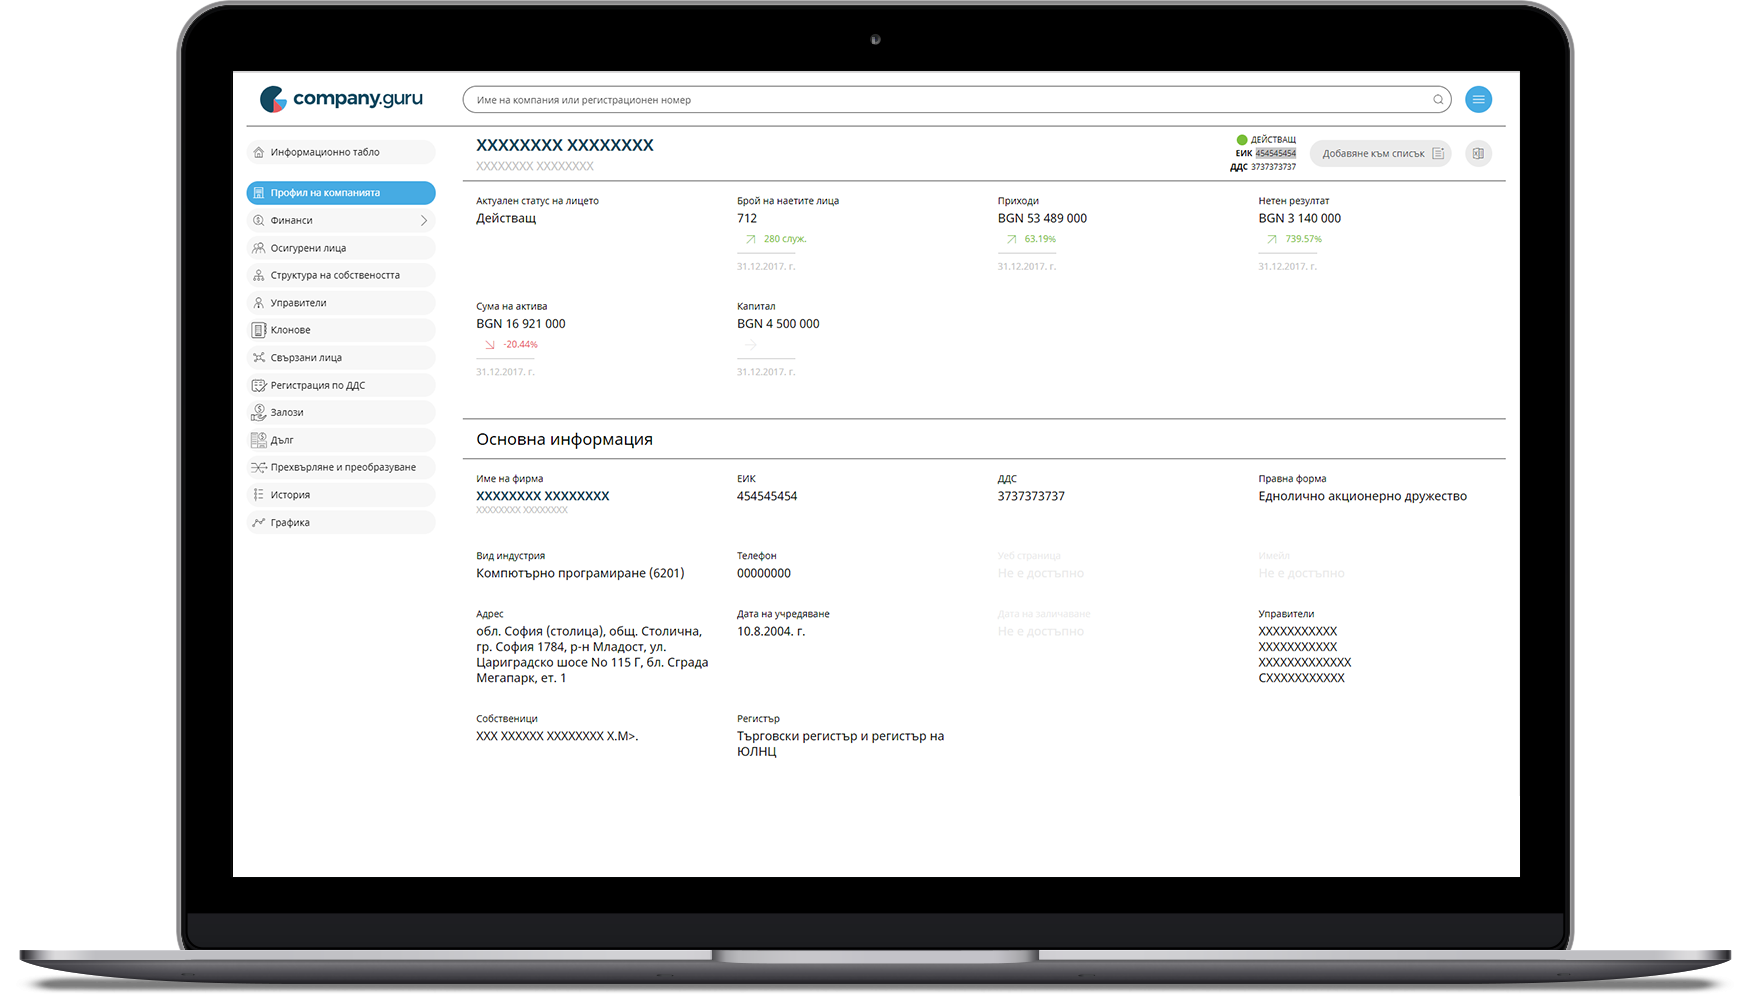Click the Структура на собствеността hierarchy icon
Screen dimensions: 1750x1000
click(259, 275)
